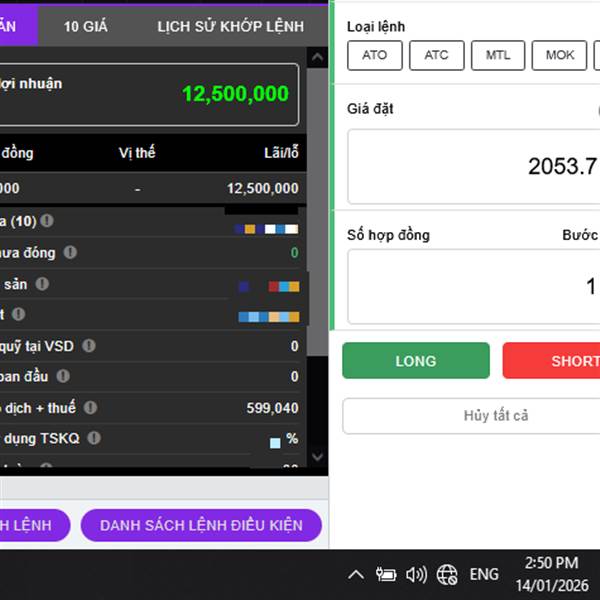This screenshot has height=600, width=600.
Task: Show hidden system tray icons chevron
Action: click(x=356, y=574)
